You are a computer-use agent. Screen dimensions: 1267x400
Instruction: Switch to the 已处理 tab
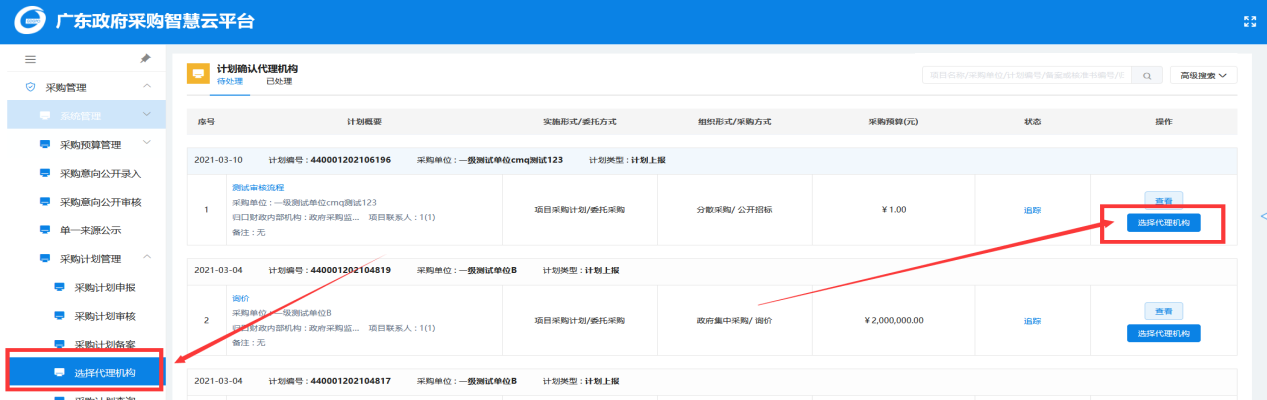279,82
